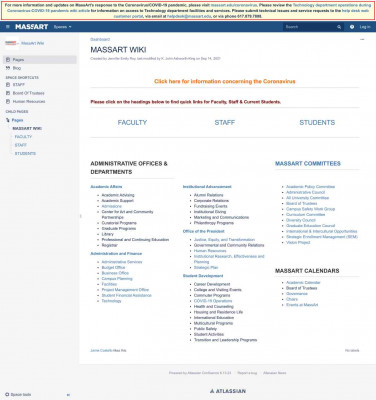Open the Administrative Services link
The height and width of the screenshot is (400, 376).
[x=122, y=262]
